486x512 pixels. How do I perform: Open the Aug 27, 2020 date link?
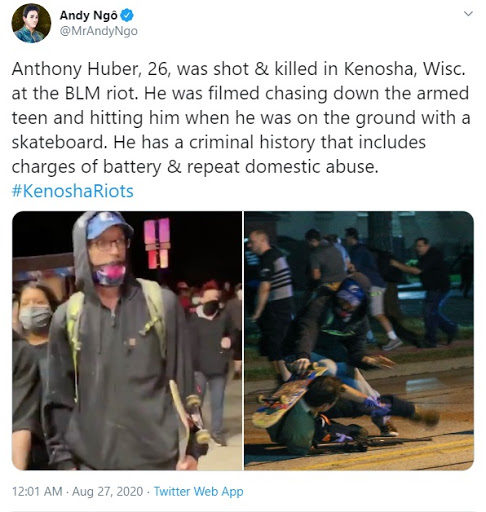click(107, 491)
